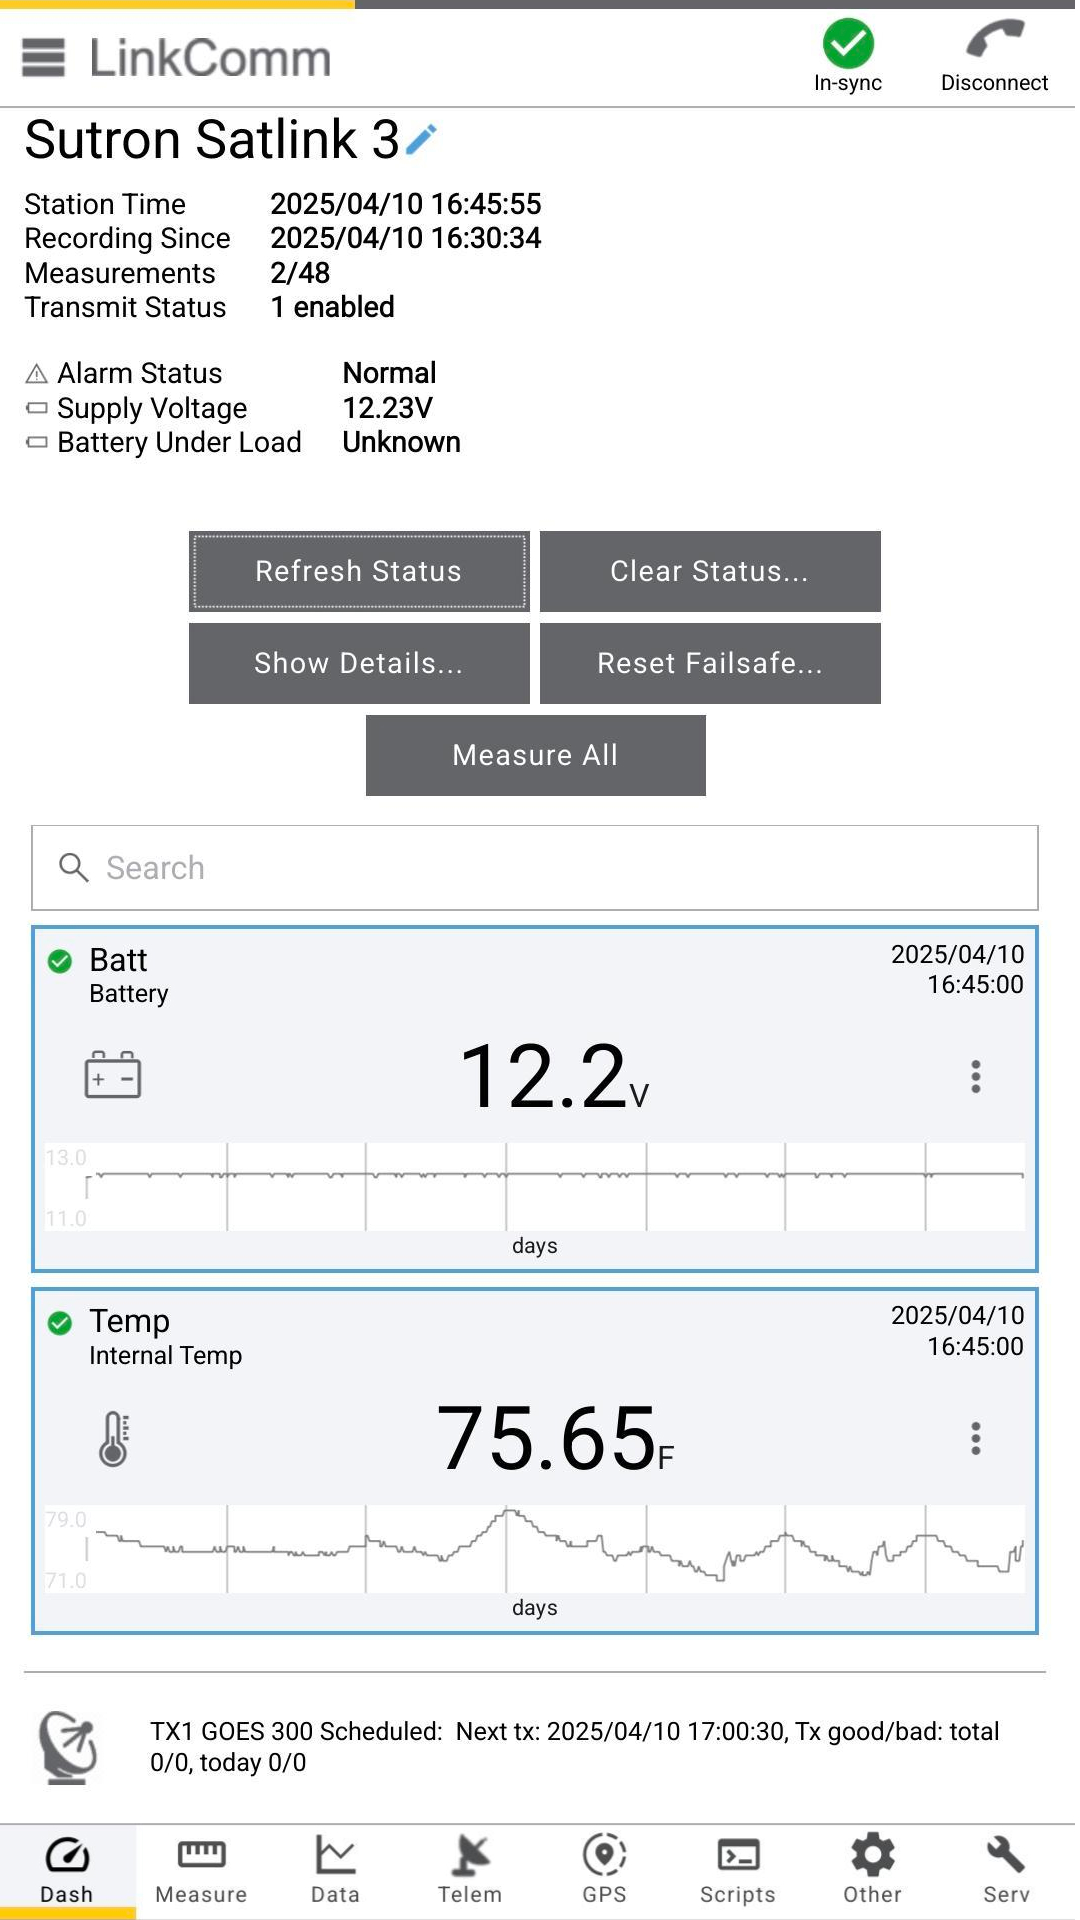This screenshot has width=1080, height=1920.
Task: Tap the Disconnect phone icon
Action: click(x=995, y=41)
